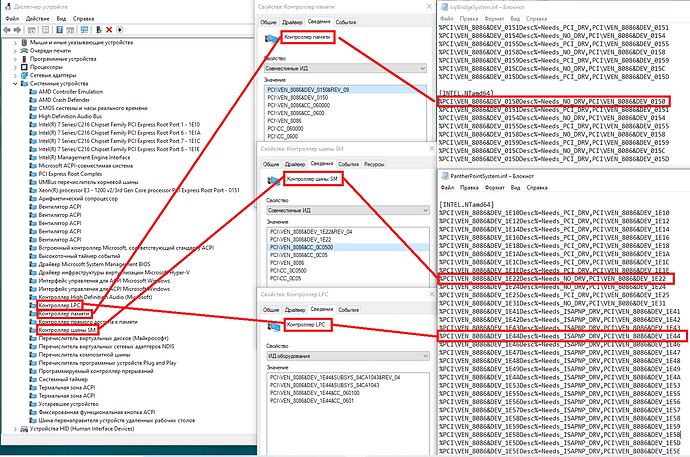Click the device icon in Контроллер памяти properties
690x457 pixels.
tap(272, 39)
